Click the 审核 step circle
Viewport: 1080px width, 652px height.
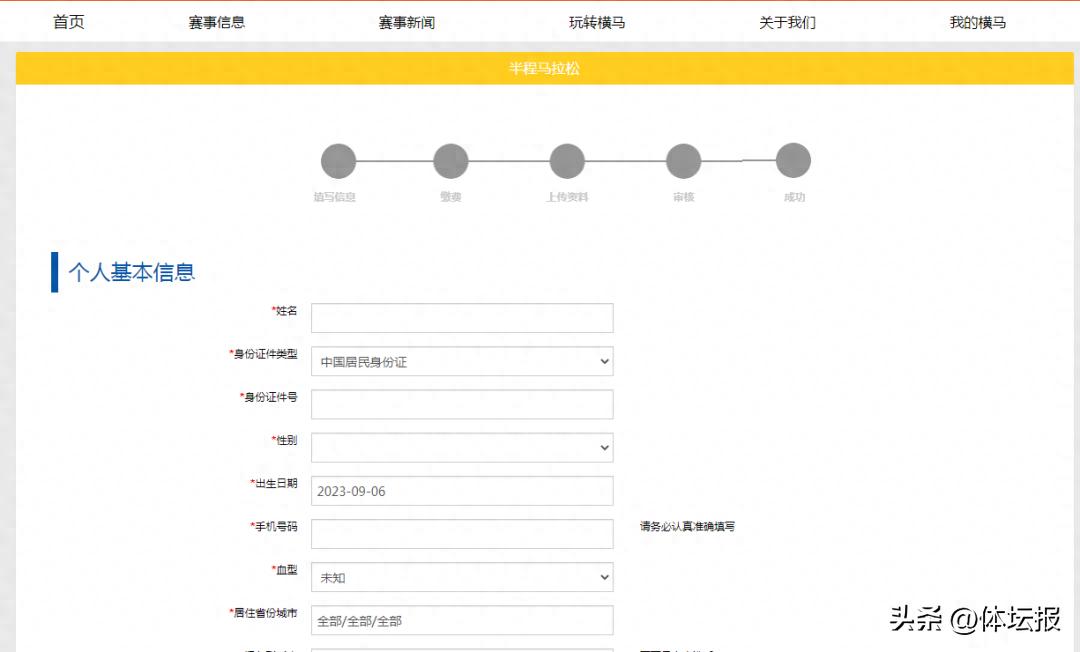(683, 161)
